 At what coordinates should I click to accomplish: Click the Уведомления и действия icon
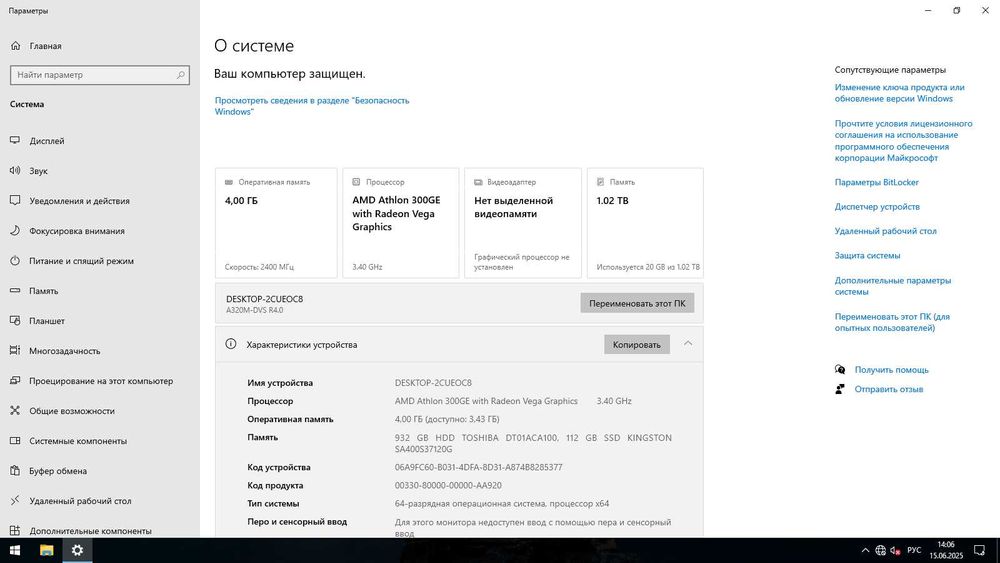pyautogui.click(x=15, y=200)
